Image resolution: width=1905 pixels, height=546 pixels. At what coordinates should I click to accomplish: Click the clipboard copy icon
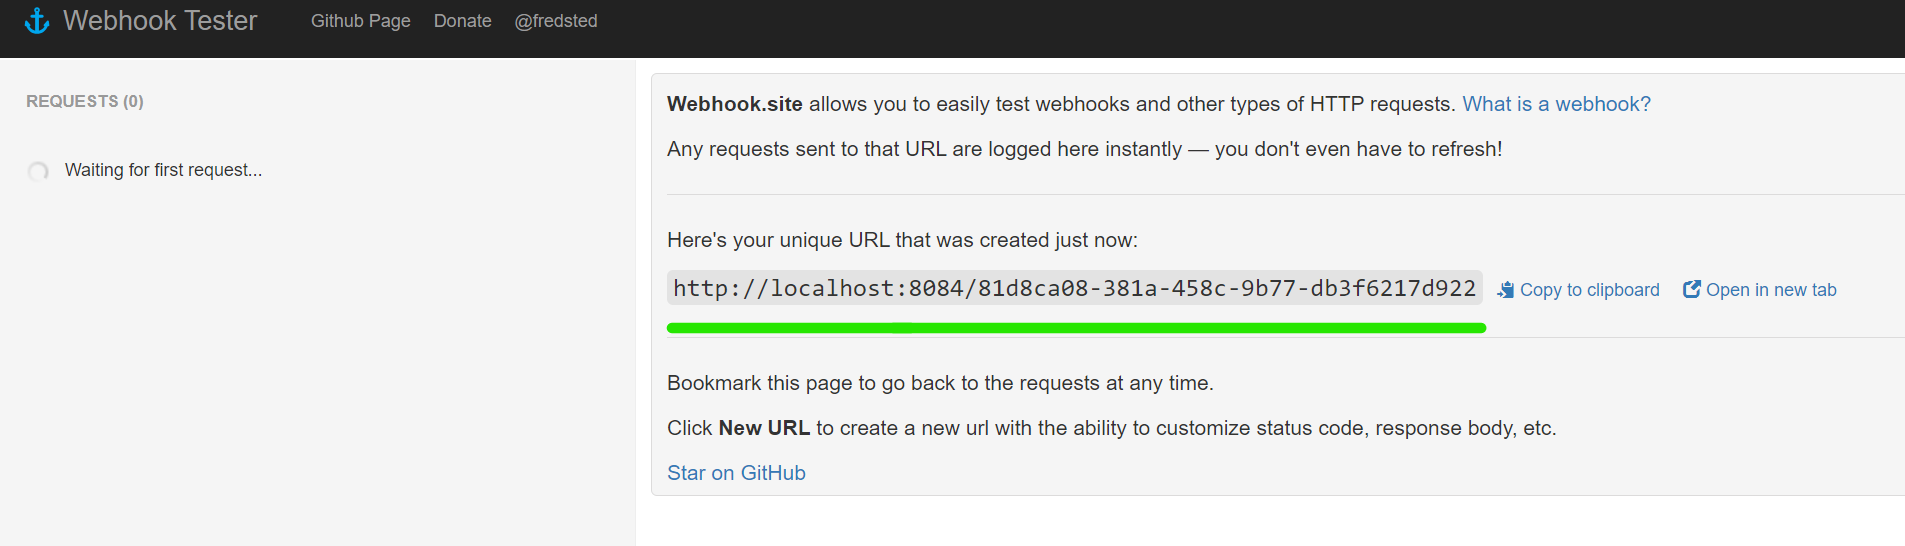[x=1506, y=290]
